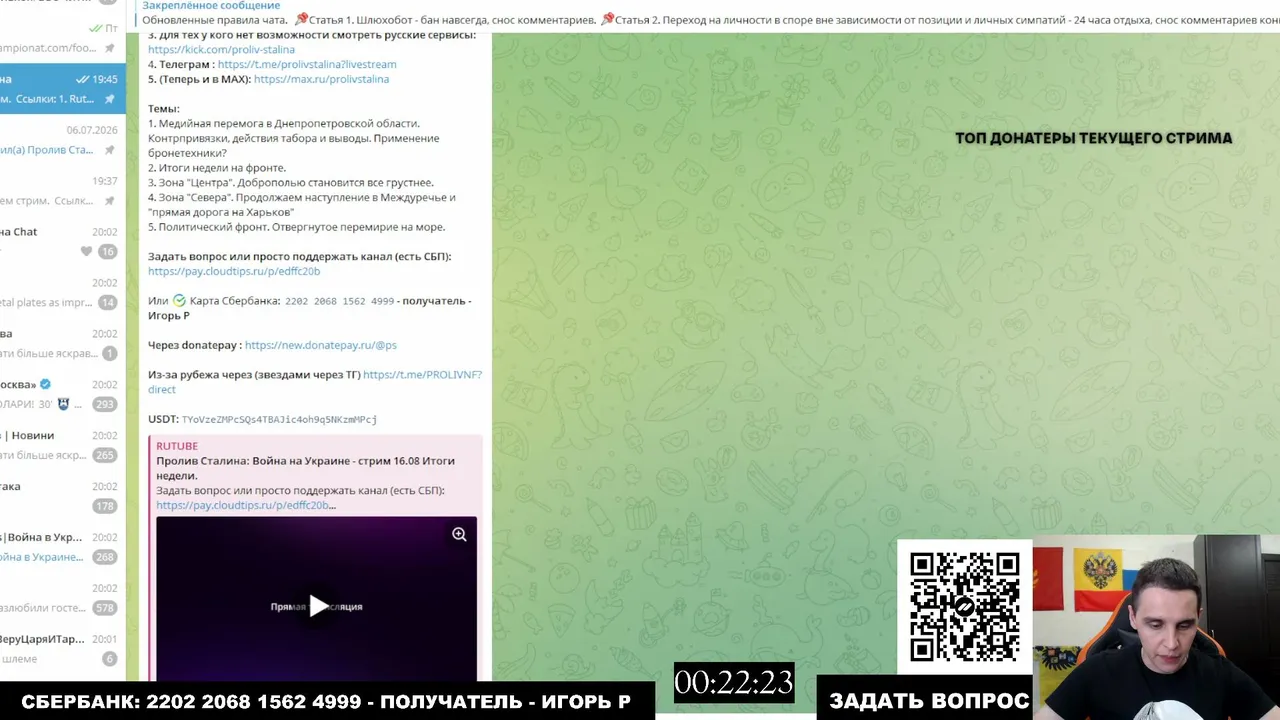Open the pinned message header 'Закреплённое сообщение'
1280x720 pixels.
[211, 6]
